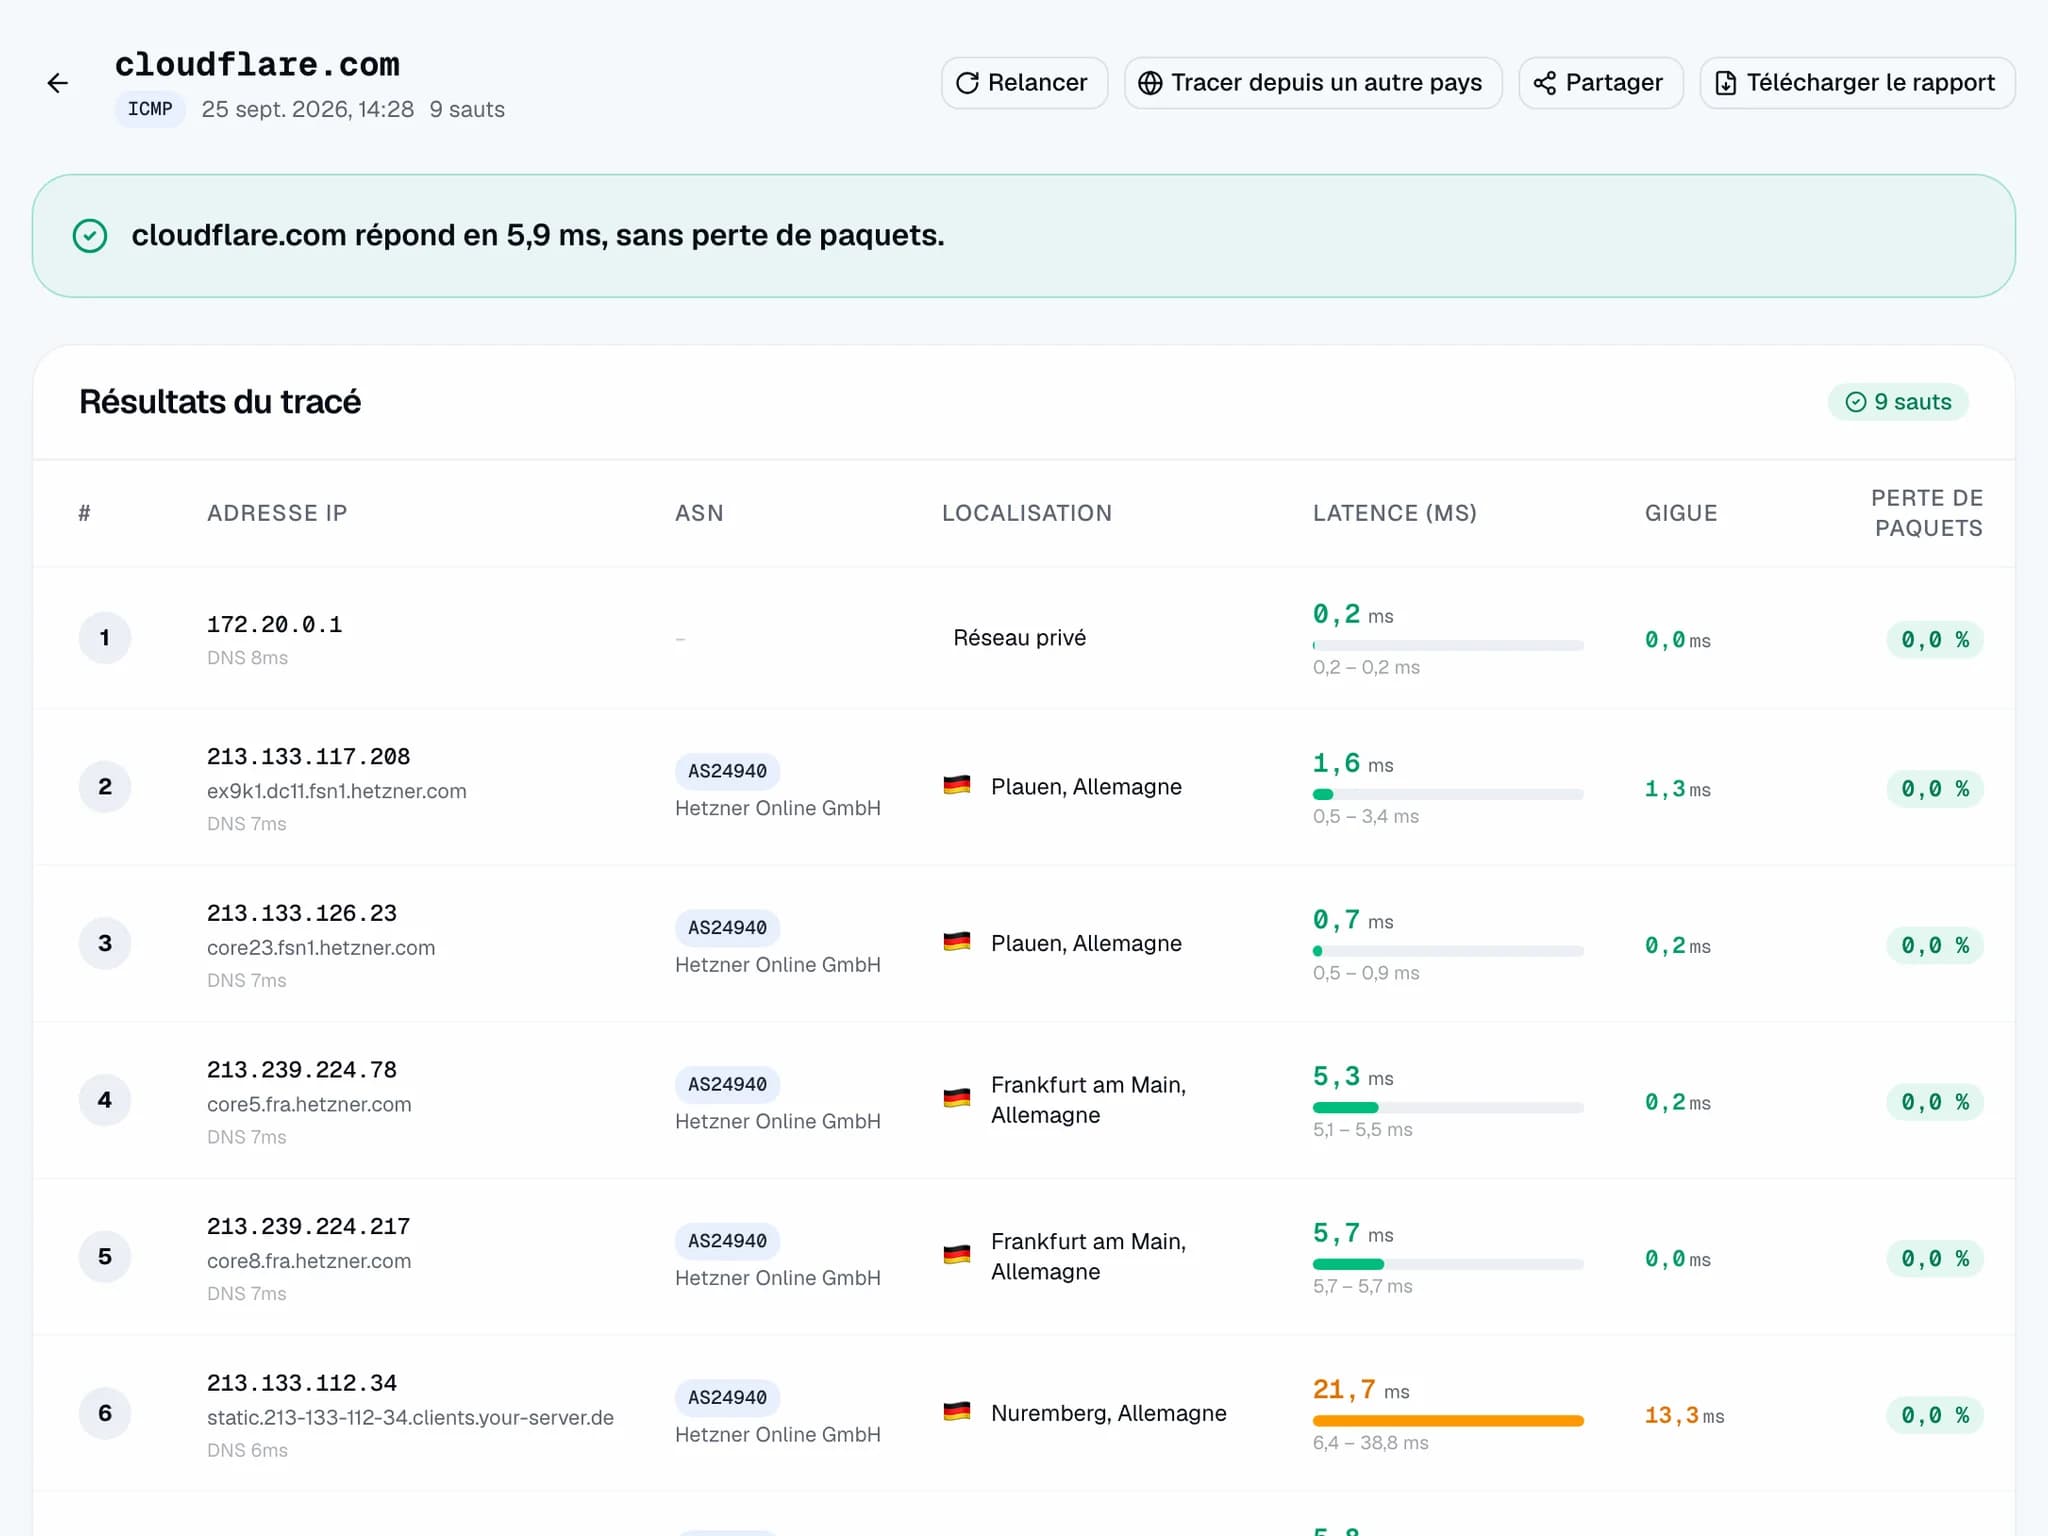This screenshot has width=2048, height=1536.
Task: Click AS24940 badge in hop 6 row
Action: click(727, 1398)
